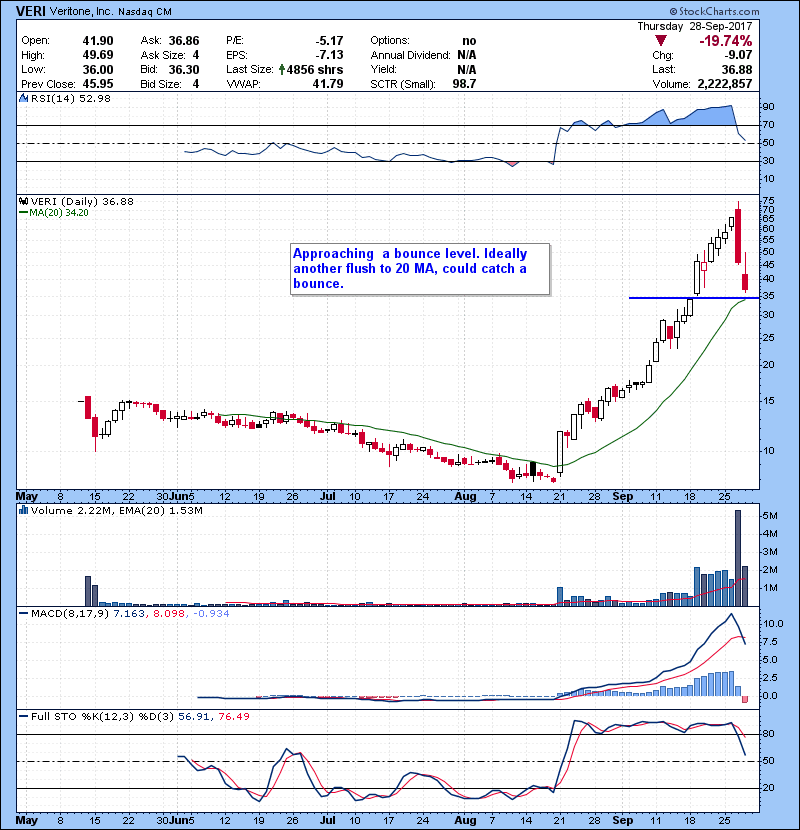Click the Aug label on the bottom date axis

pos(465,820)
